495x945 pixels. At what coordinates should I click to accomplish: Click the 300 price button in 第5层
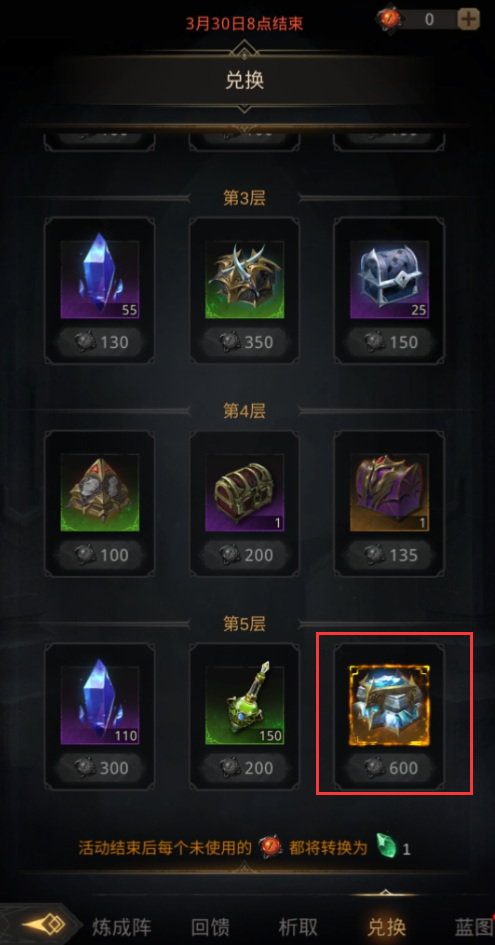tap(99, 768)
